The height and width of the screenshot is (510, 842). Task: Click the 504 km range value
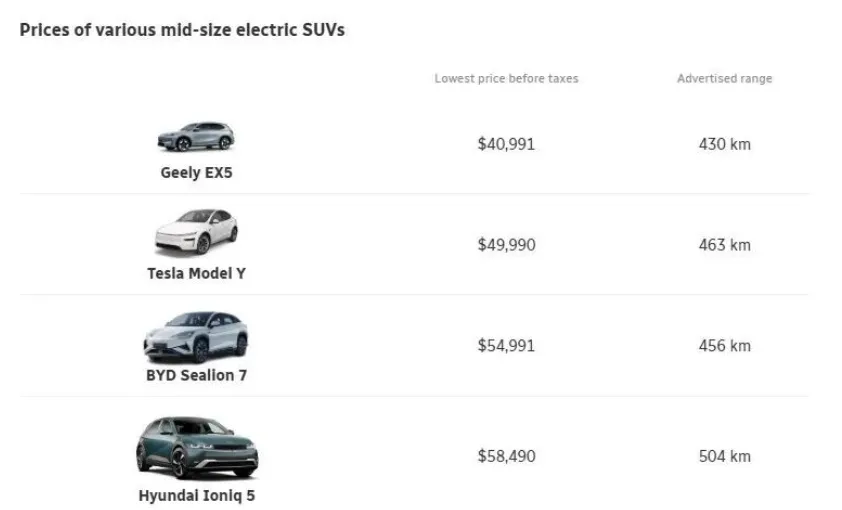[x=724, y=456]
